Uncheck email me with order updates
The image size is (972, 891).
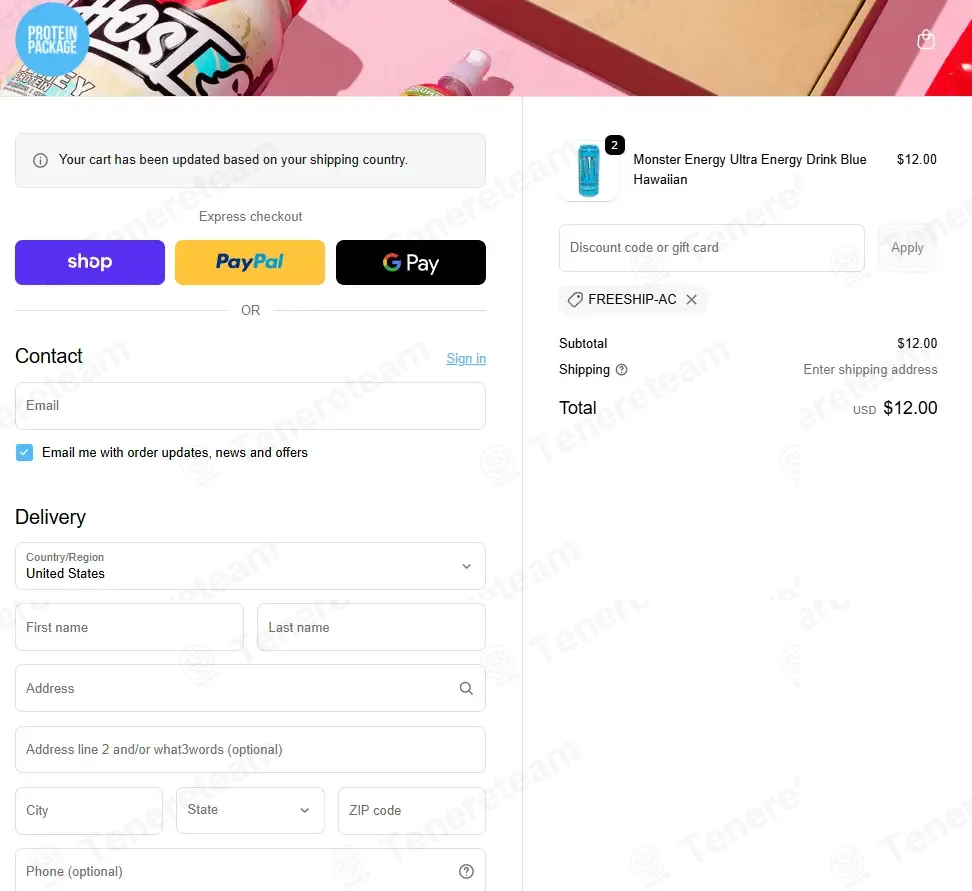pyautogui.click(x=25, y=453)
